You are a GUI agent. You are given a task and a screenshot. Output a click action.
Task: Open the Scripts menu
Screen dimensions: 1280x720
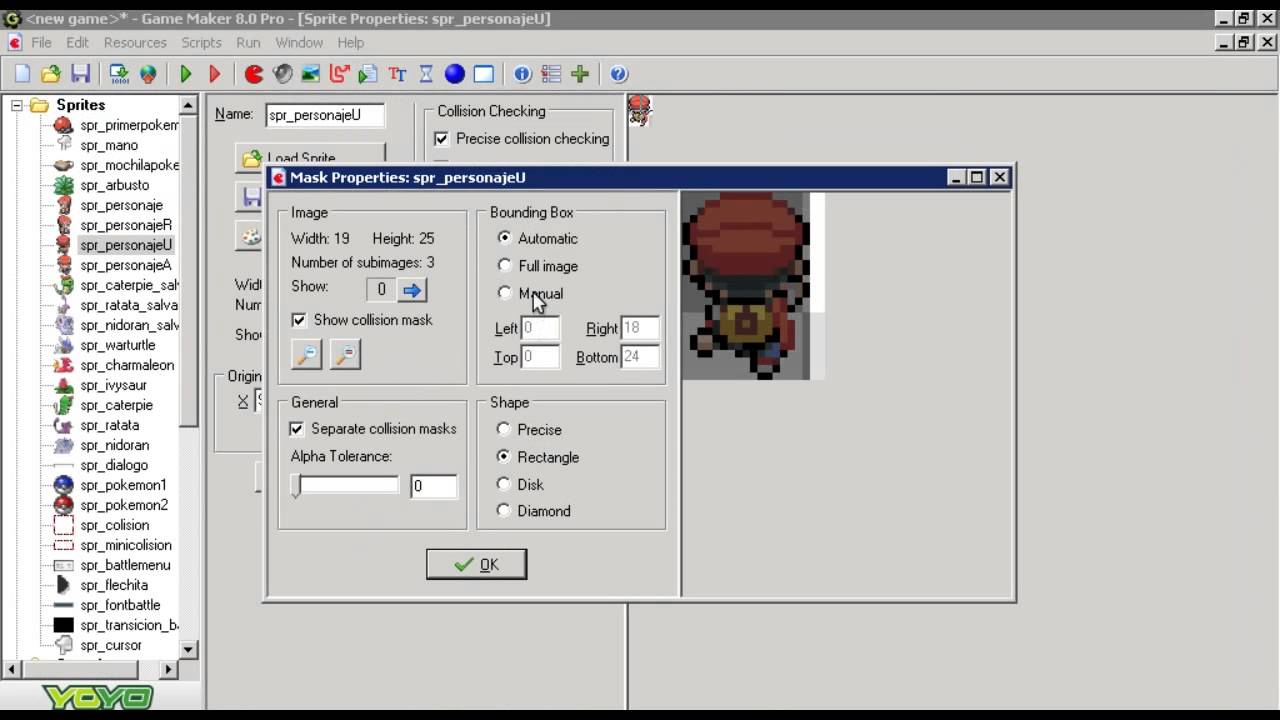(x=201, y=43)
